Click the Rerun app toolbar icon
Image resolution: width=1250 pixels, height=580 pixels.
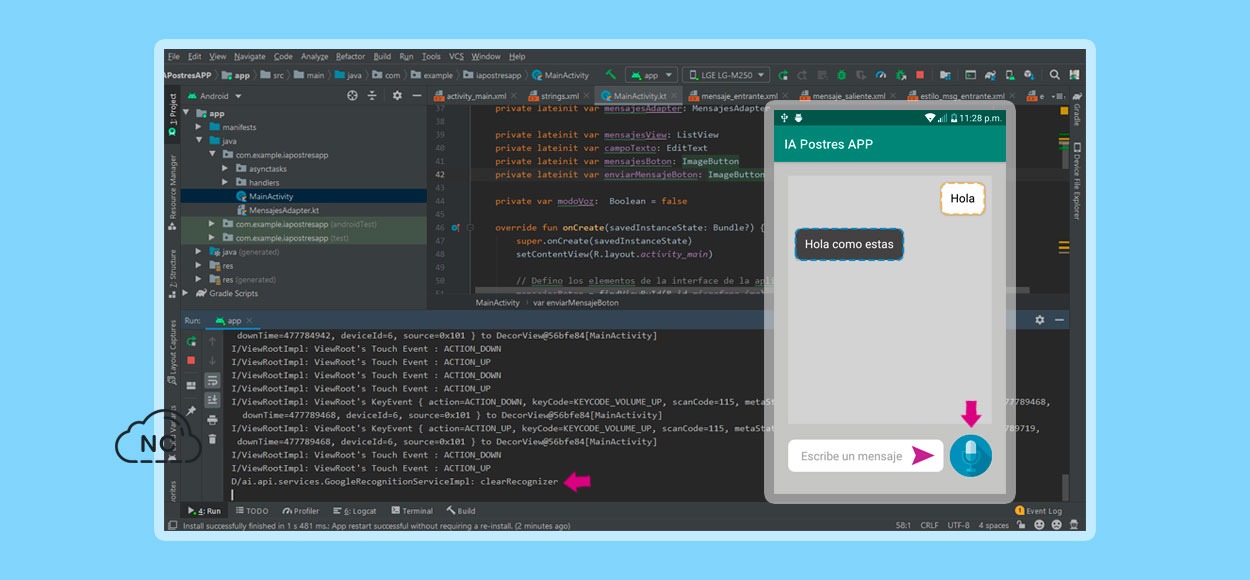(783, 75)
